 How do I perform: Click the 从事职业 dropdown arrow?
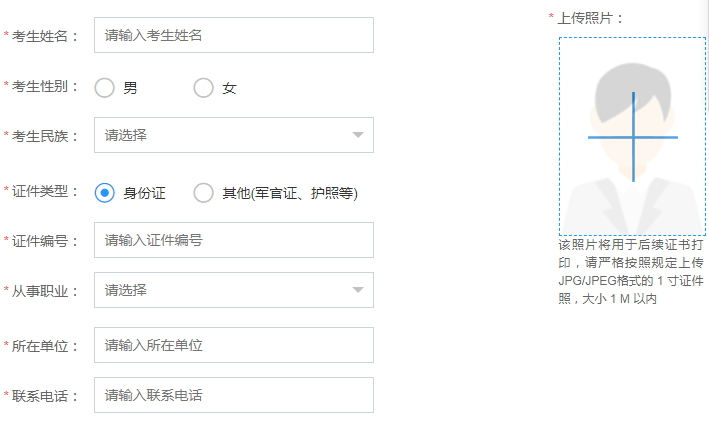coord(358,290)
